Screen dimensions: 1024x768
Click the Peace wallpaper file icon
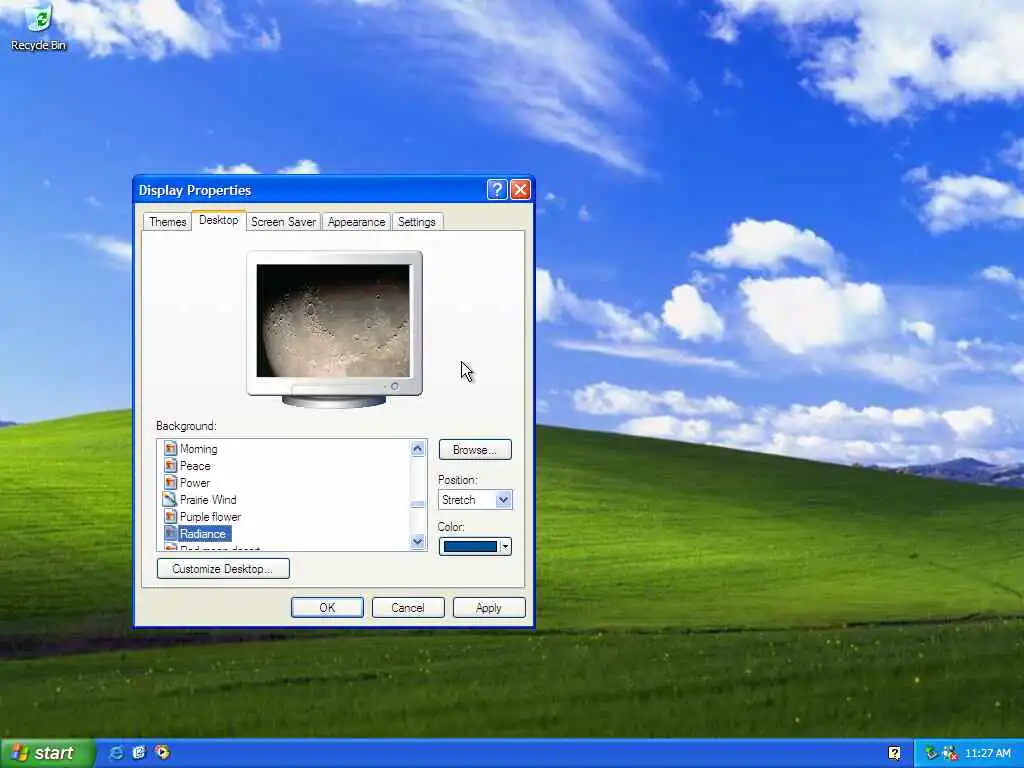pos(170,465)
